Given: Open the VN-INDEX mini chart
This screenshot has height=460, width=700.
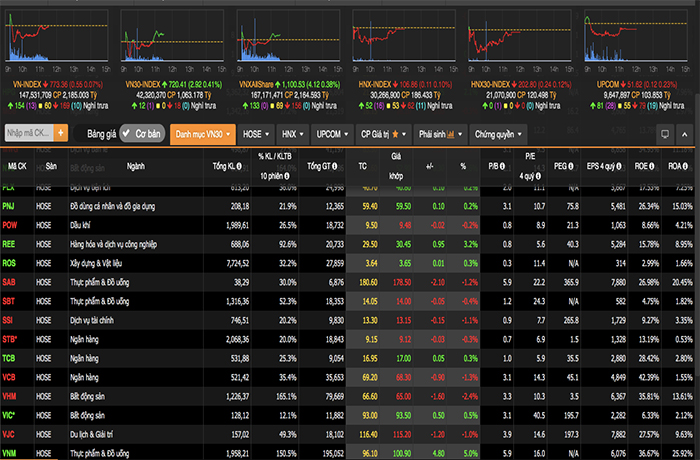Looking at the screenshot, I should 55,40.
